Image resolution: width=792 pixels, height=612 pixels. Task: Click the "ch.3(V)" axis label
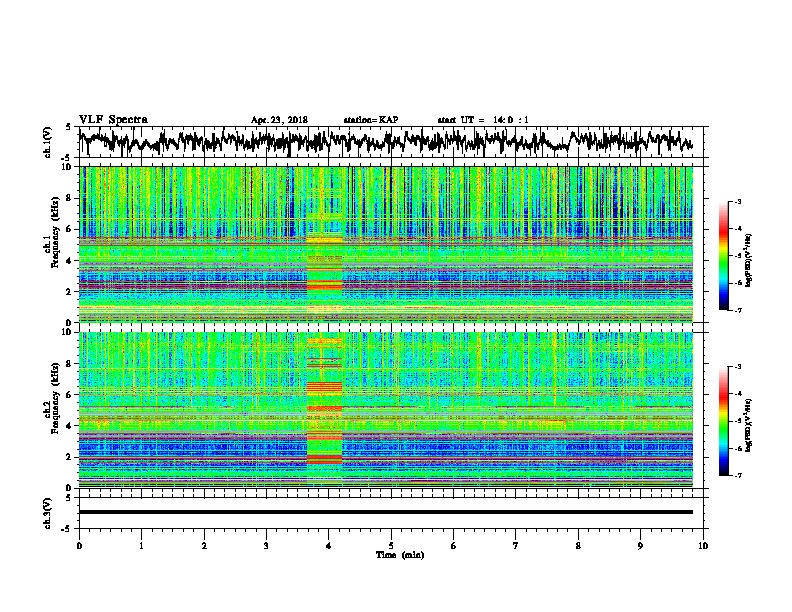tap(47, 513)
